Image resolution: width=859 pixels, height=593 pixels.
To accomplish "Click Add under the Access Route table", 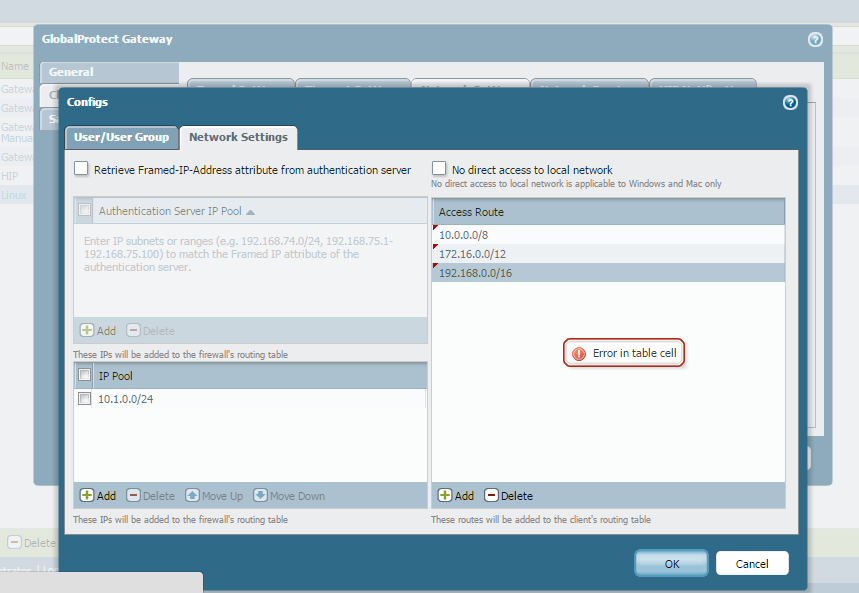I will [x=456, y=495].
